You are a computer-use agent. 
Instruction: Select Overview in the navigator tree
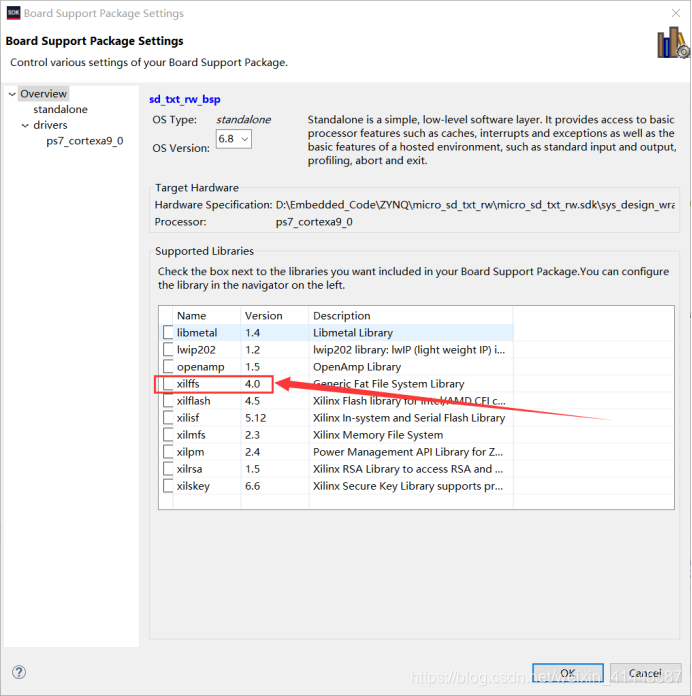coord(43,94)
